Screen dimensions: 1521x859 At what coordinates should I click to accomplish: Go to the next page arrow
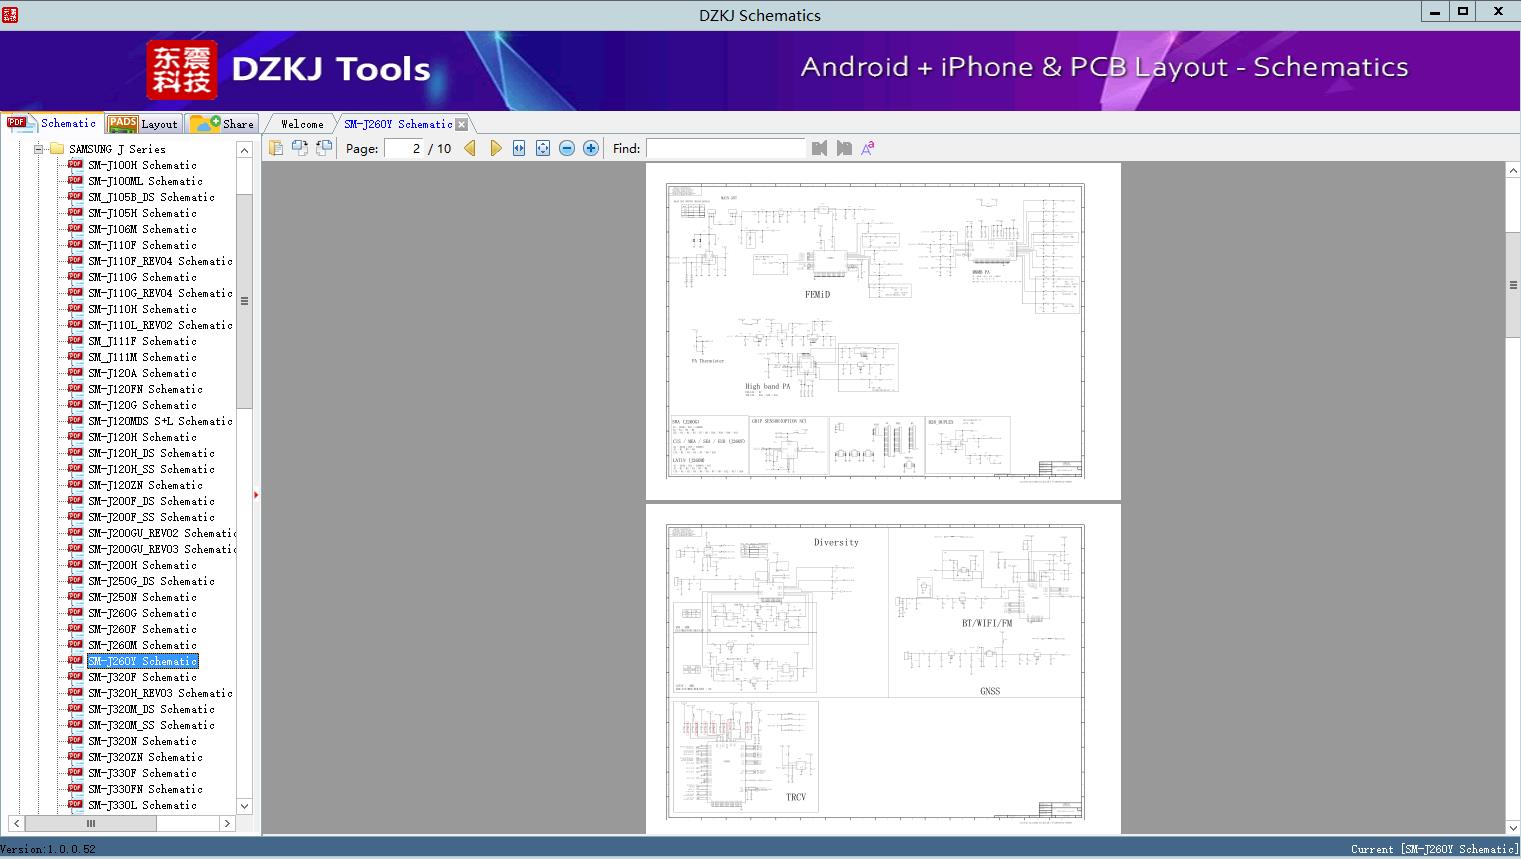pyautogui.click(x=496, y=148)
